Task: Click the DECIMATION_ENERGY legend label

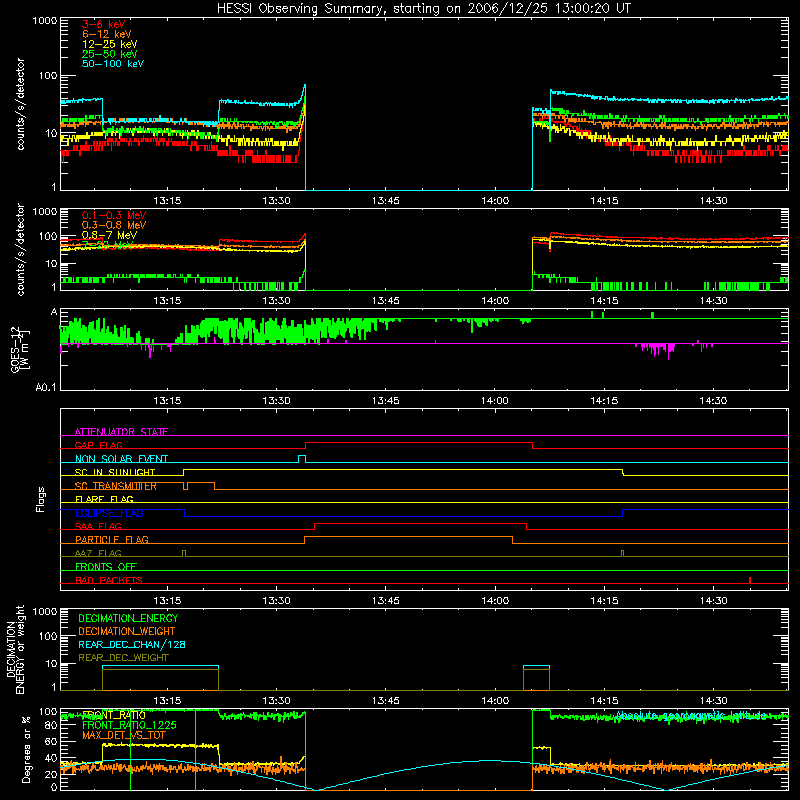Action: pos(128,618)
